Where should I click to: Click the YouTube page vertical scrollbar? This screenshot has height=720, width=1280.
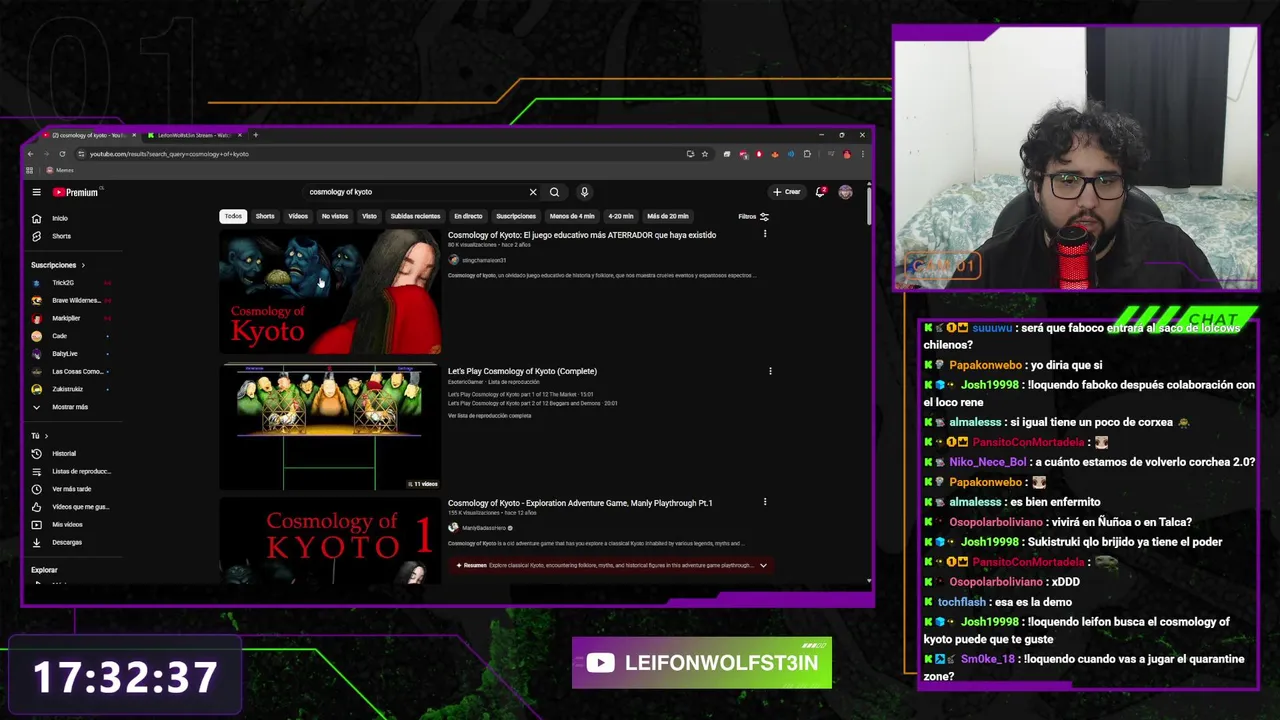[x=869, y=205]
